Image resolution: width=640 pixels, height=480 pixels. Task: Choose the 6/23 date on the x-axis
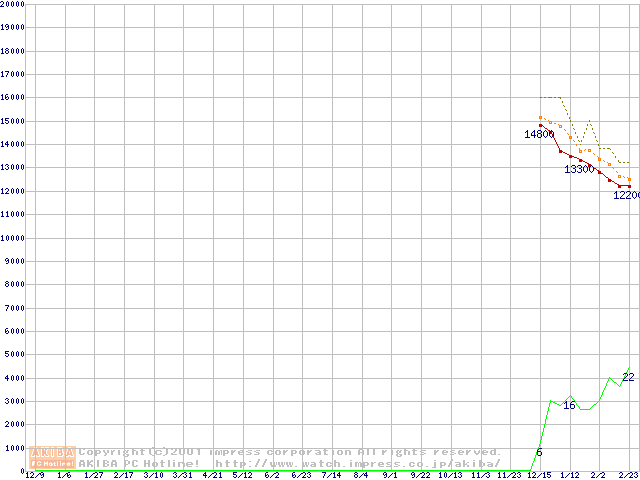(x=301, y=475)
